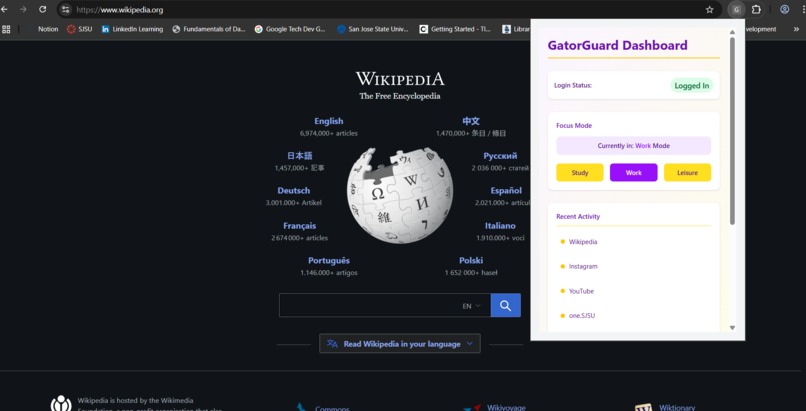Open the 日本語 Wikipedia link
Image resolution: width=806 pixels, height=411 pixels.
point(299,156)
